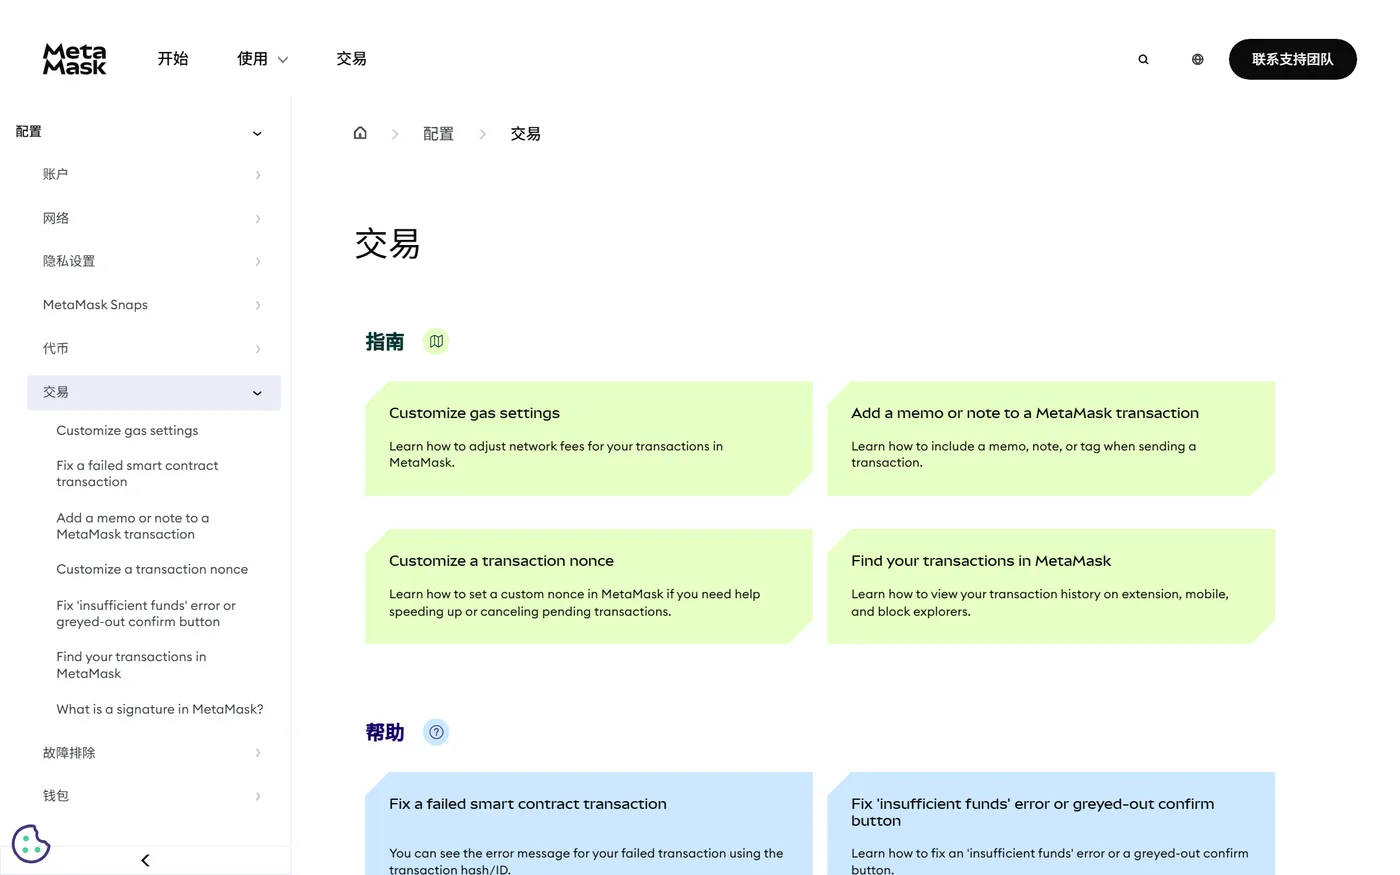Click the 联系支持团队 button
Viewport: 1400px width, 875px height.
(x=1292, y=59)
